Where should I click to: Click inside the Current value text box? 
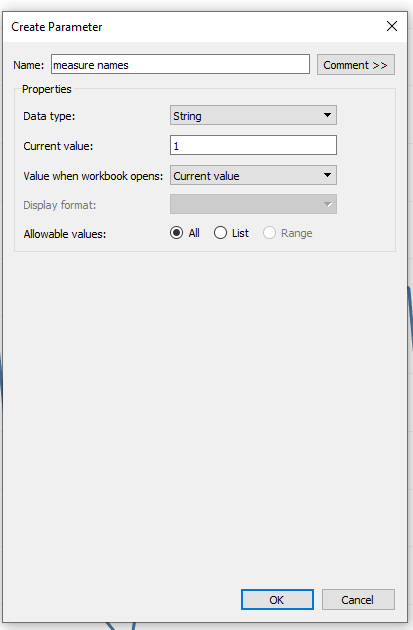(253, 145)
